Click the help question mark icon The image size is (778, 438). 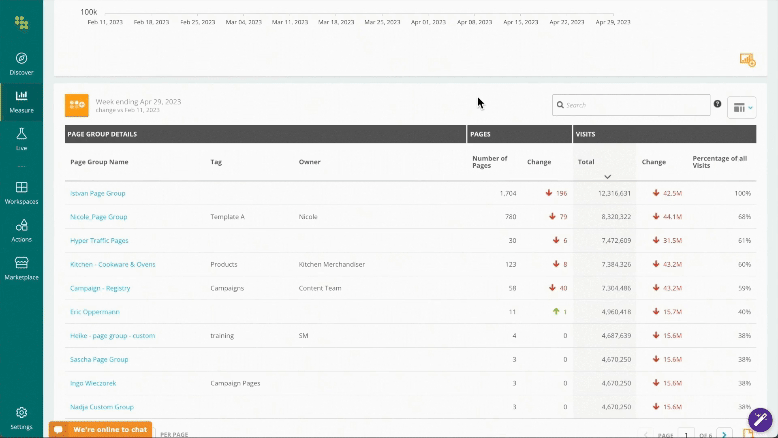click(717, 104)
